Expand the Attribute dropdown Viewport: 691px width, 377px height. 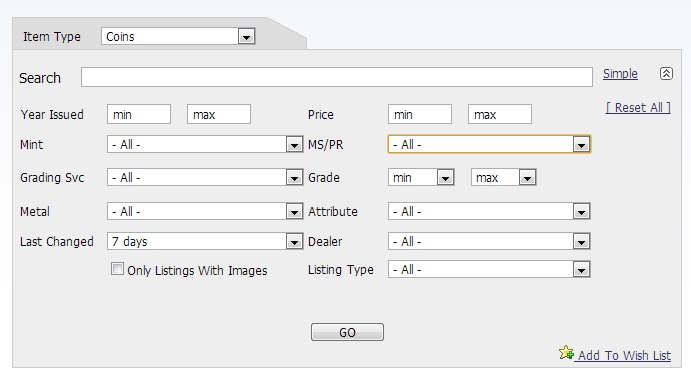[489, 211]
